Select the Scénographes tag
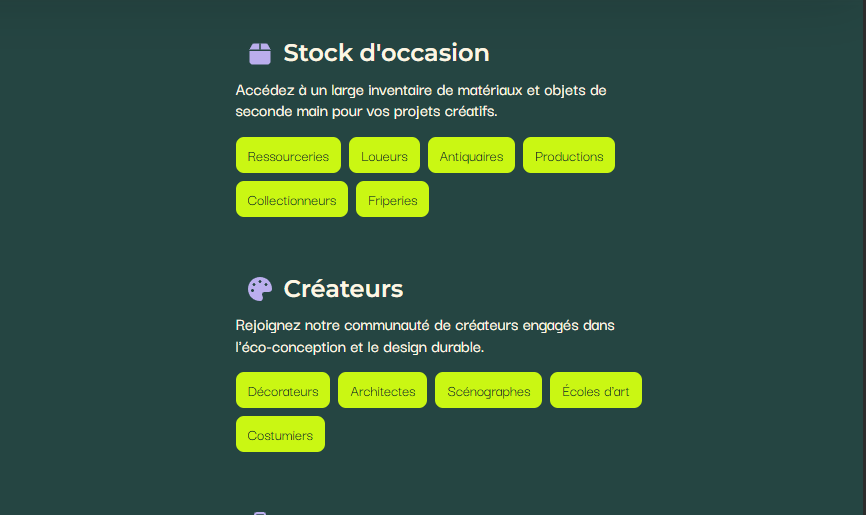Screen dimensions: 866x515 [488, 390]
